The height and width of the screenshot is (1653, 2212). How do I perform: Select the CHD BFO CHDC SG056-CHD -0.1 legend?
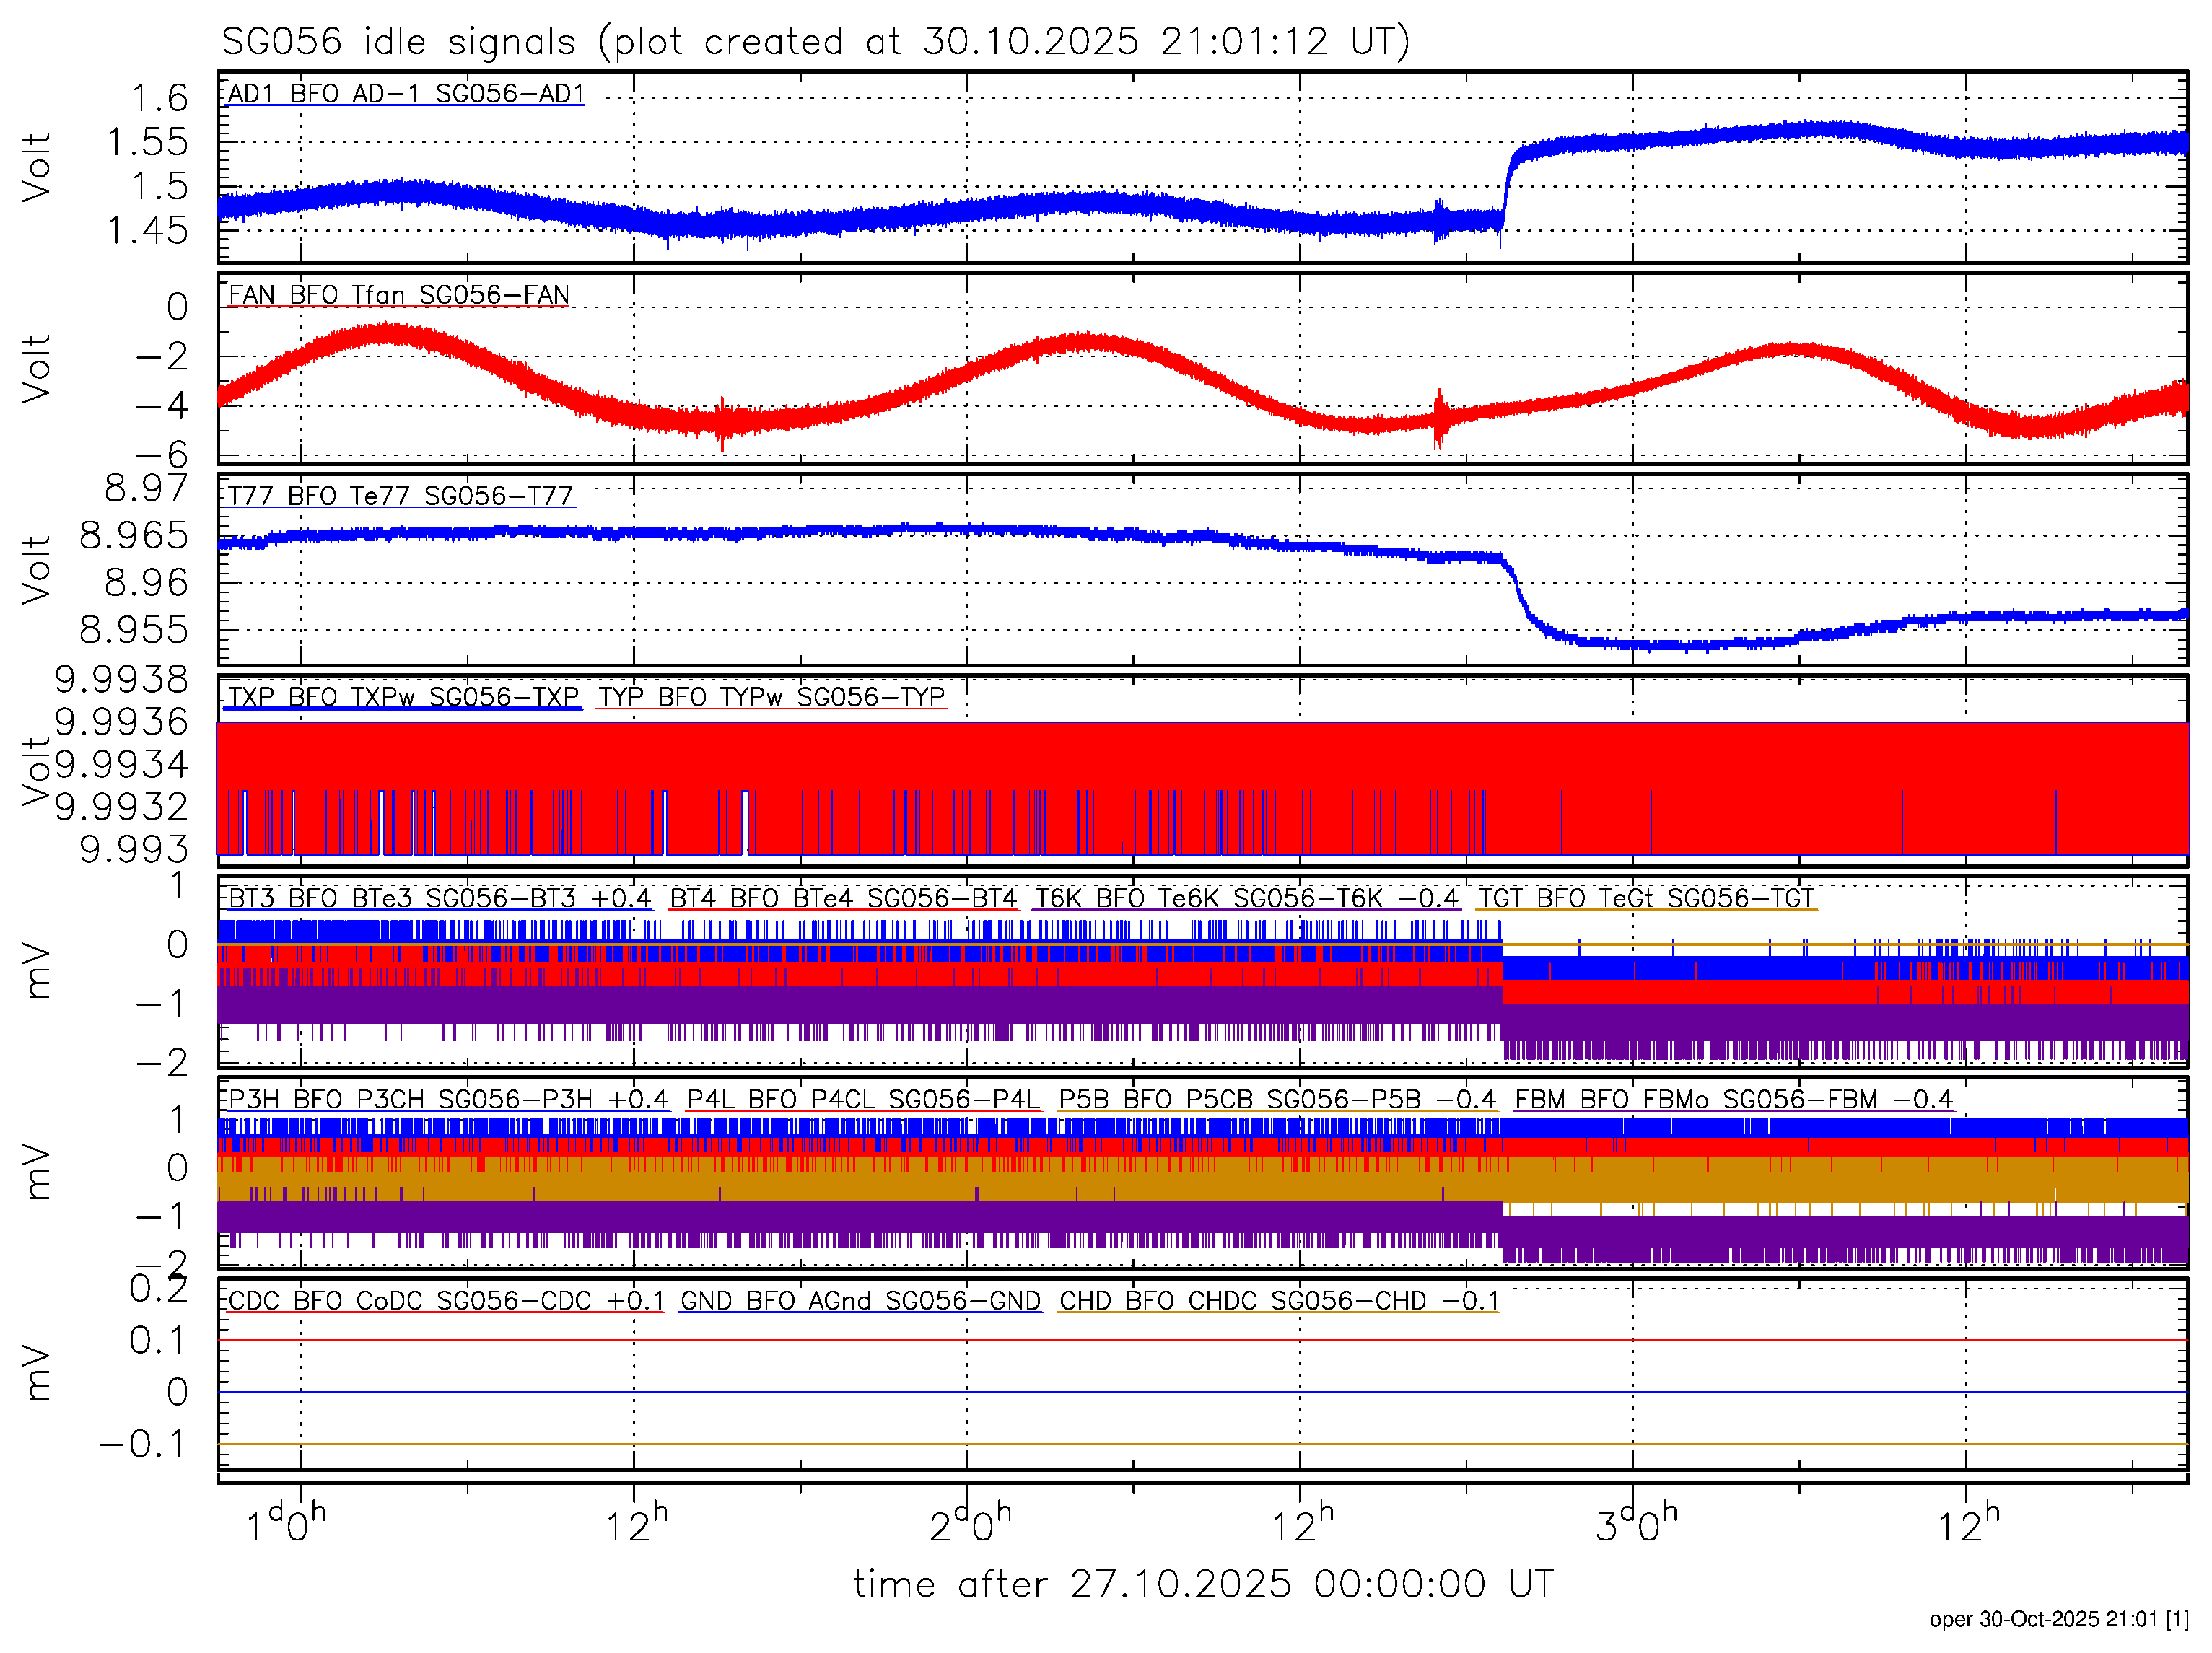point(1278,1300)
